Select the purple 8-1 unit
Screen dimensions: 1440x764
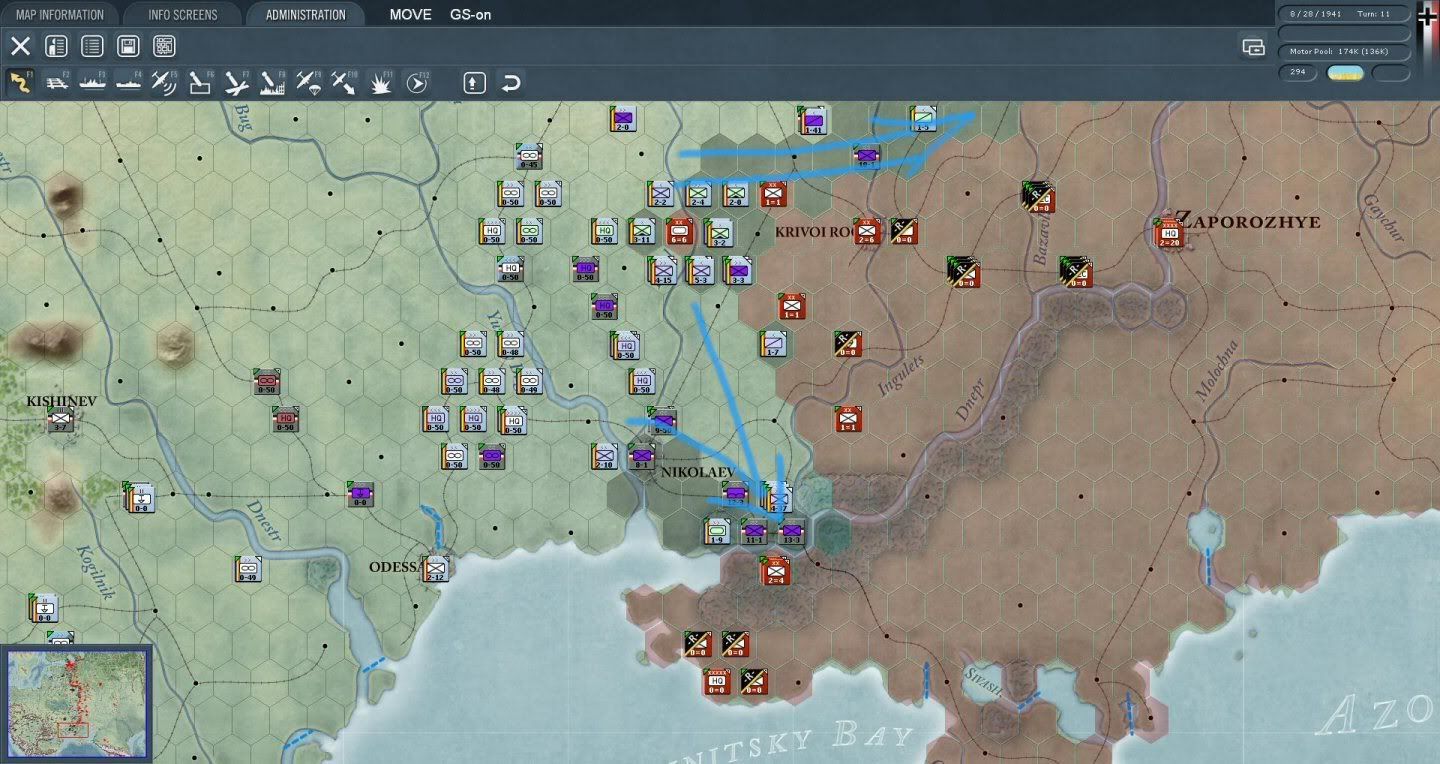[x=642, y=457]
